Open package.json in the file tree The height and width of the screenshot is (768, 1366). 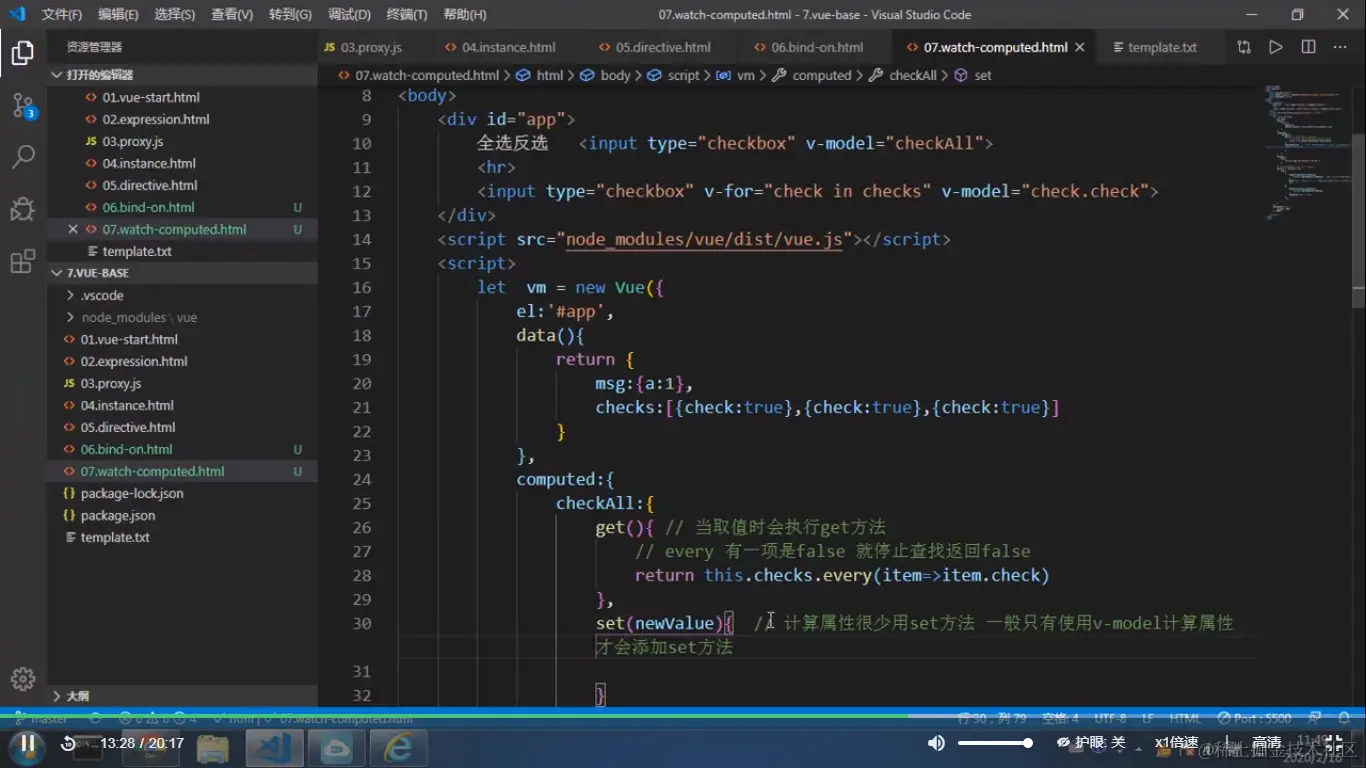tap(117, 515)
